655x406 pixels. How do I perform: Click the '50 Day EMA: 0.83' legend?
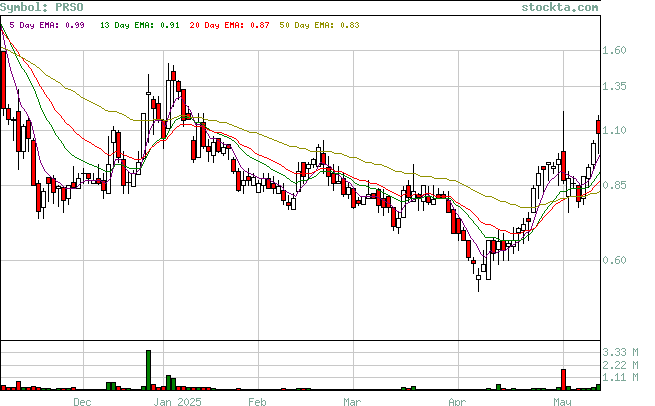tap(319, 25)
